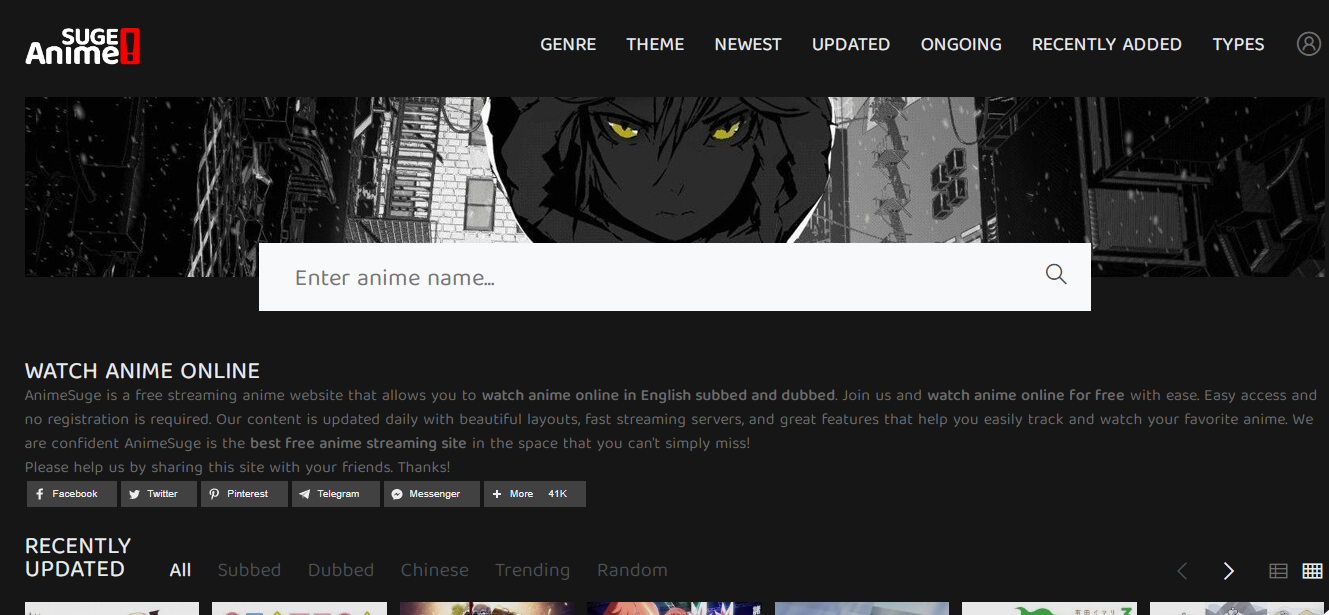This screenshot has height=615, width=1329.
Task: Open the user account icon
Action: [1309, 44]
